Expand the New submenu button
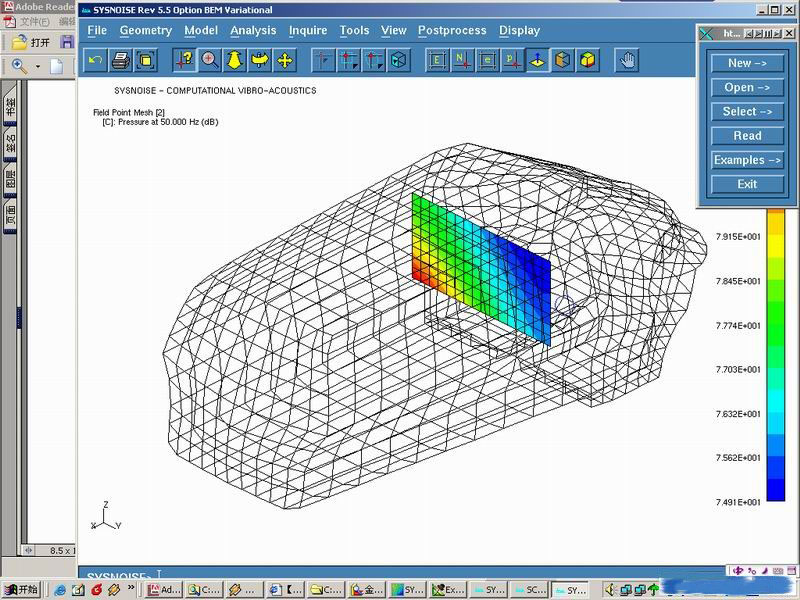The image size is (800, 600). [x=747, y=63]
